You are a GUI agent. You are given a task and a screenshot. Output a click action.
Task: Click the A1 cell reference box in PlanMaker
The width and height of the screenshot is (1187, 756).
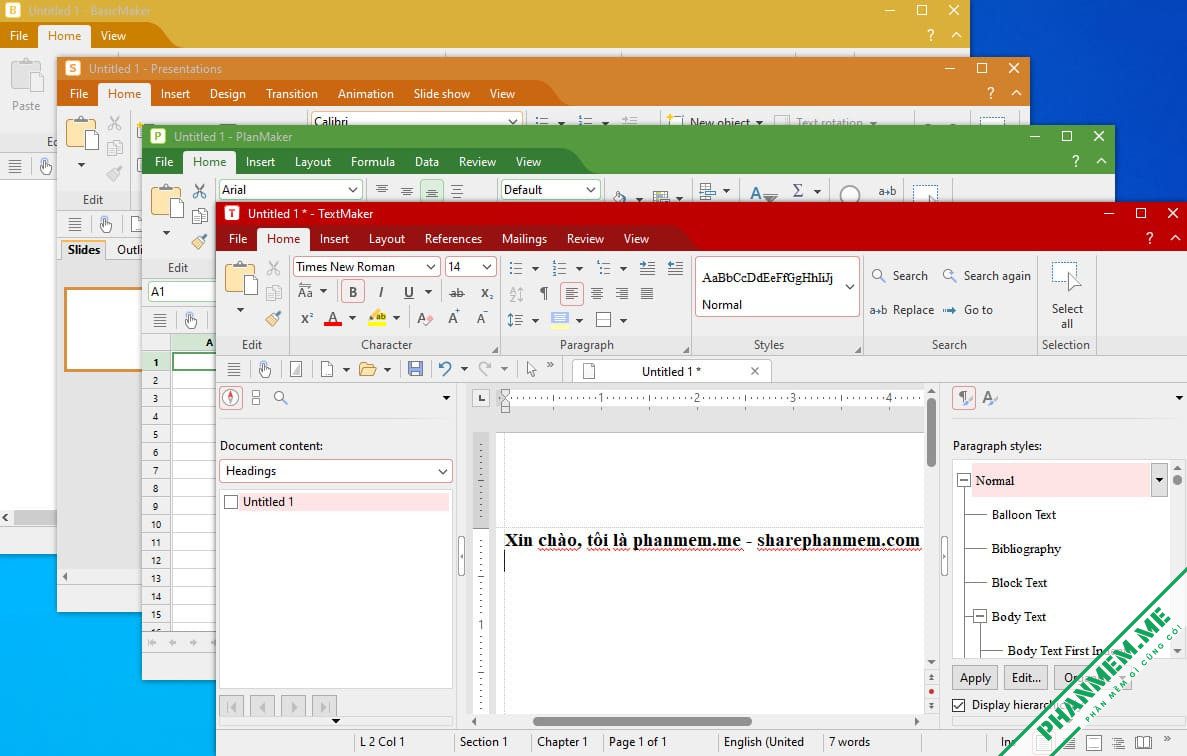(182, 291)
